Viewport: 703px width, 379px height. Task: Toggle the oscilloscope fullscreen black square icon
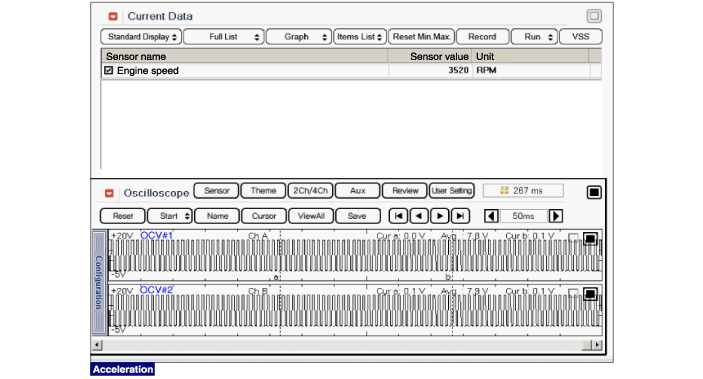(x=594, y=192)
